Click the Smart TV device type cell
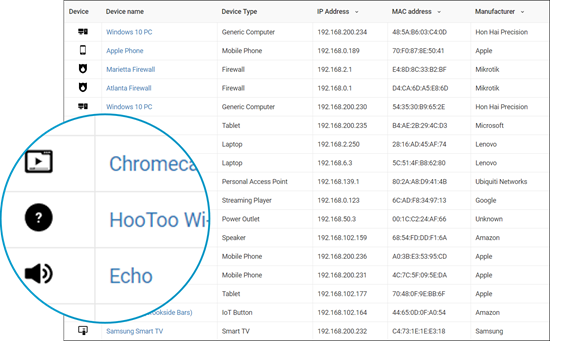The image size is (570, 361). [236, 331]
